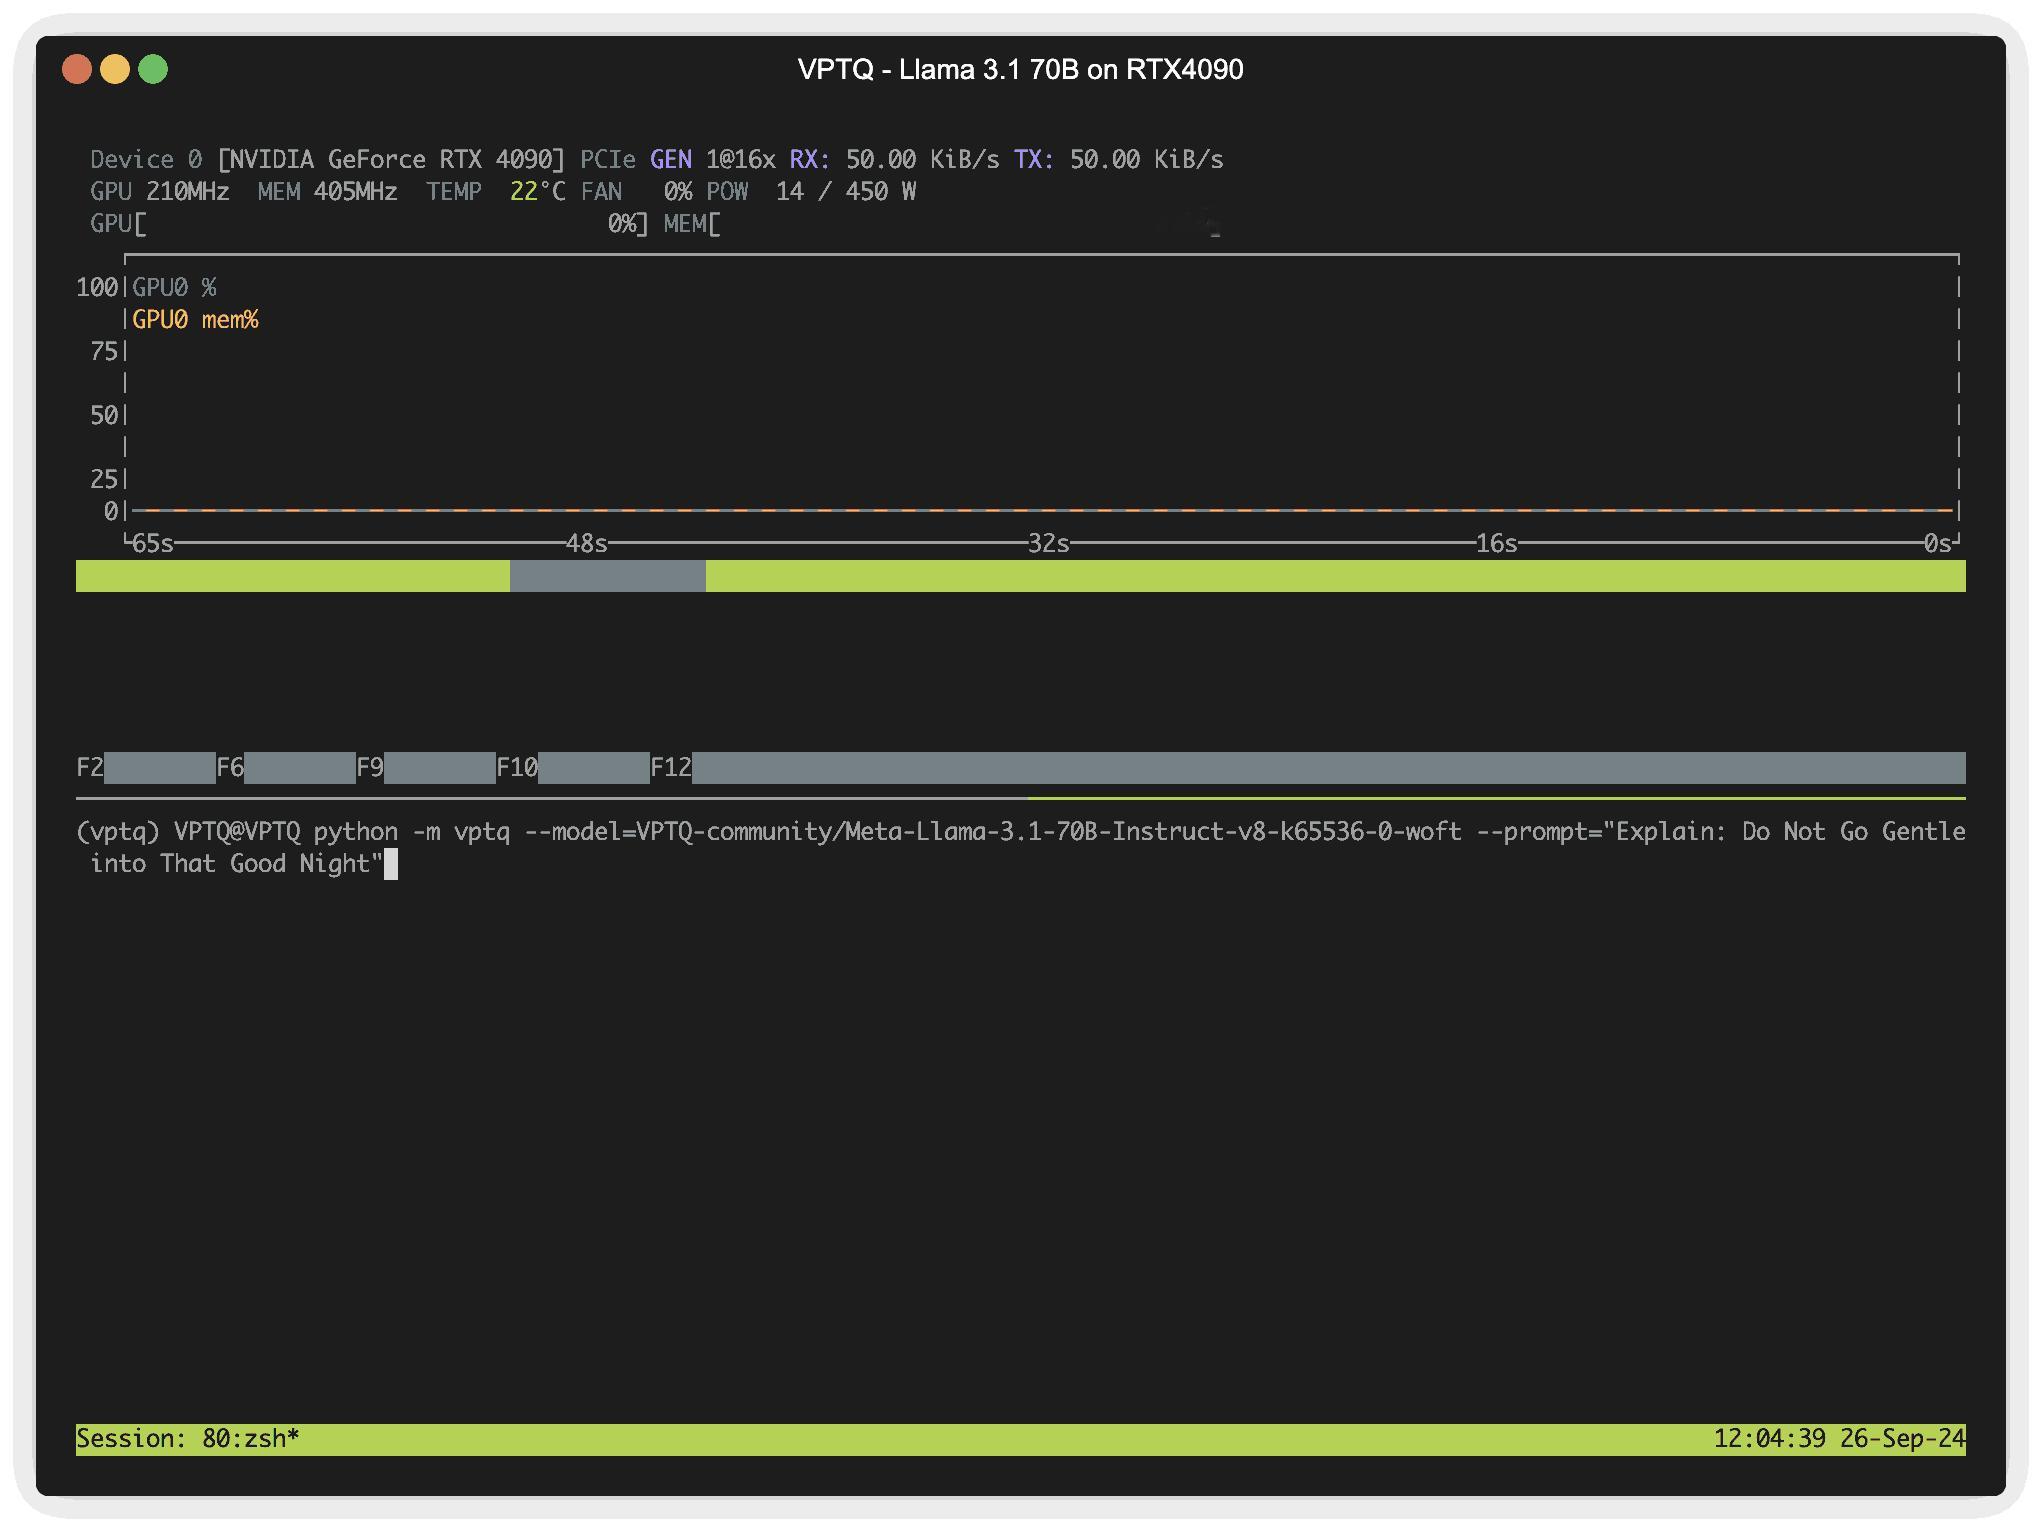Click the '75' y-axis label of the chart

click(104, 352)
